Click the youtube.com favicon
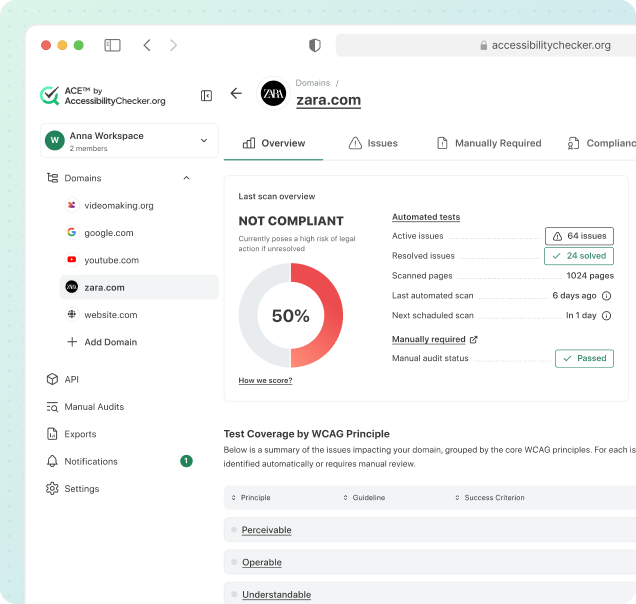Image resolution: width=636 pixels, height=604 pixels. pos(72,260)
